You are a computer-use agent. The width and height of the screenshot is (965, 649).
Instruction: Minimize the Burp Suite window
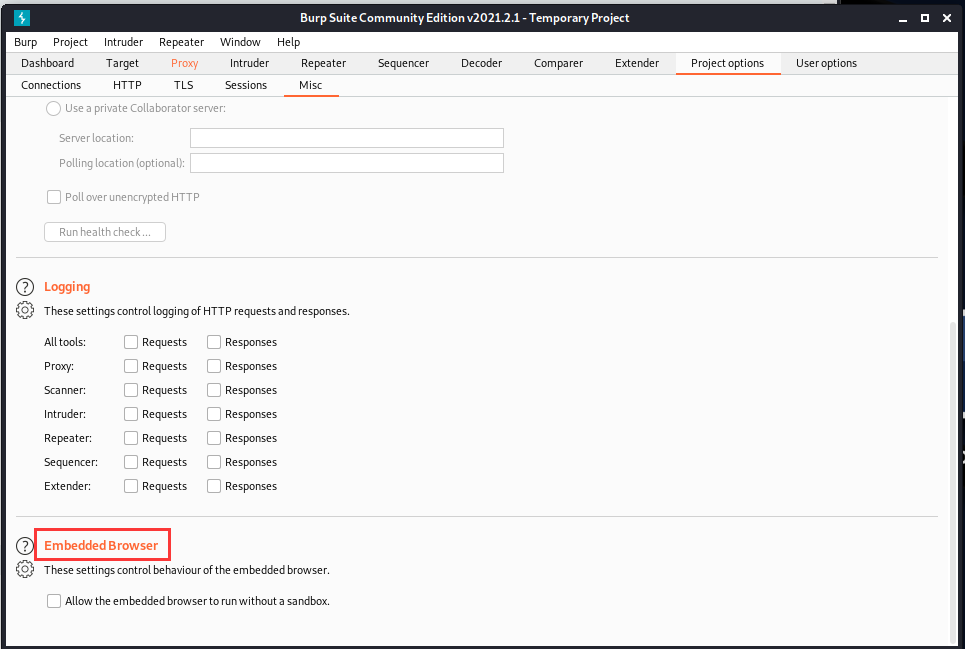[x=903, y=18]
